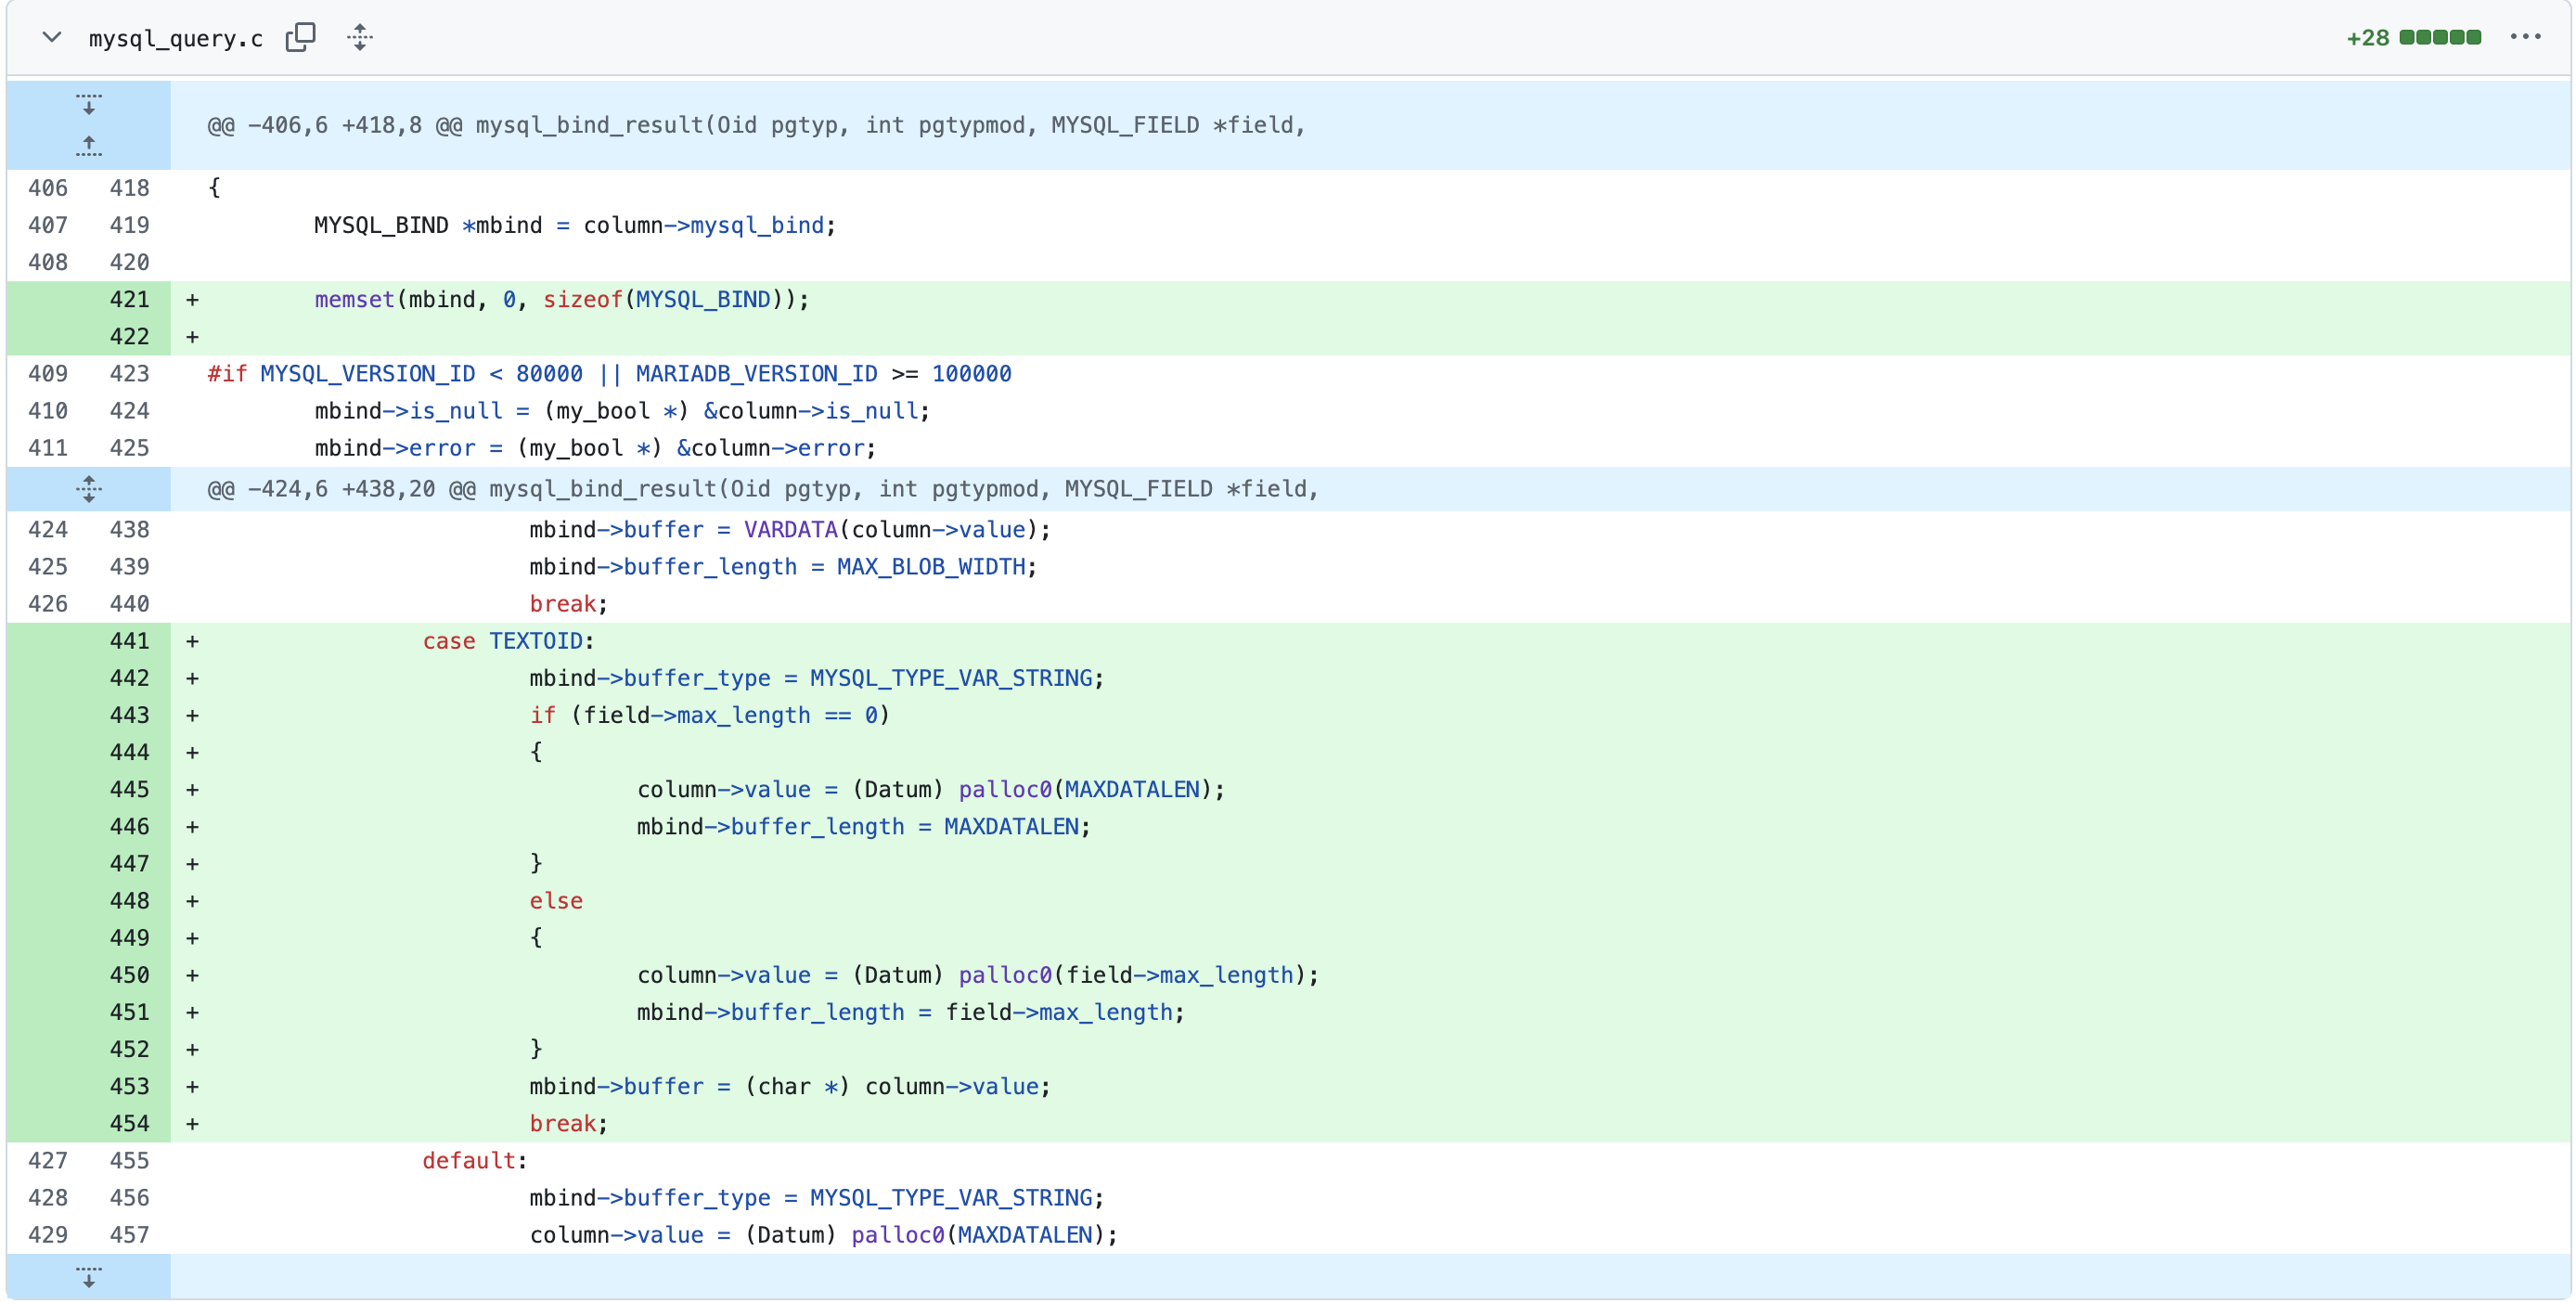Click old line number 429
This screenshot has width=2576, height=1303.
click(x=48, y=1235)
